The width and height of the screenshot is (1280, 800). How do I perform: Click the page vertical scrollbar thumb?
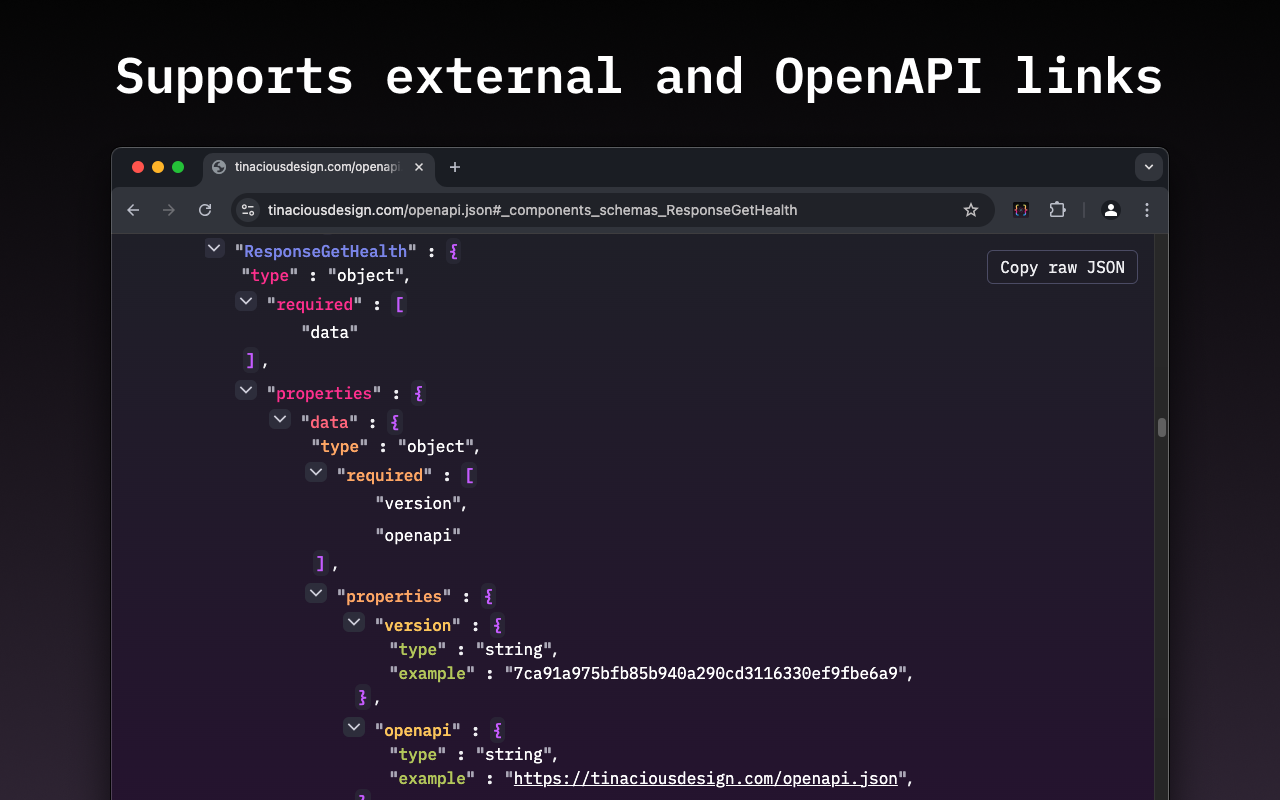point(1162,428)
